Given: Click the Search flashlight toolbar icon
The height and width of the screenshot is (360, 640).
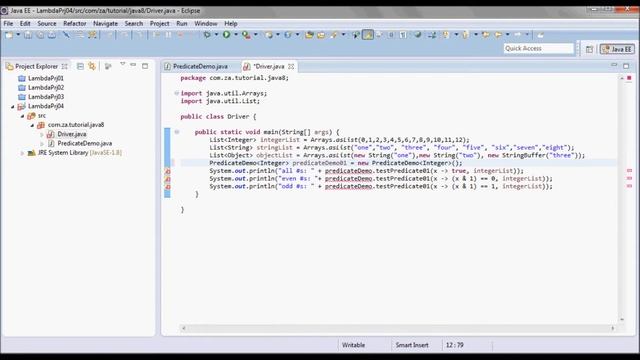Looking at the screenshot, I should point(334,35).
